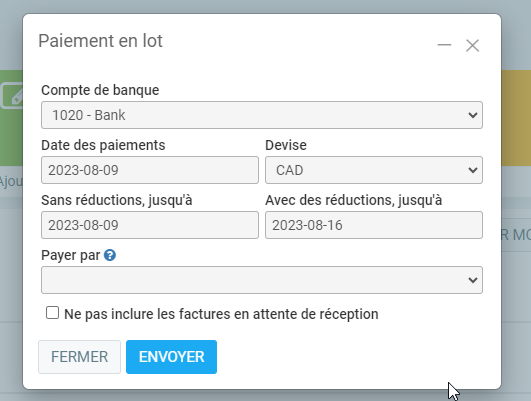Click the Payer par label text
The width and height of the screenshot is (531, 401).
(70, 255)
